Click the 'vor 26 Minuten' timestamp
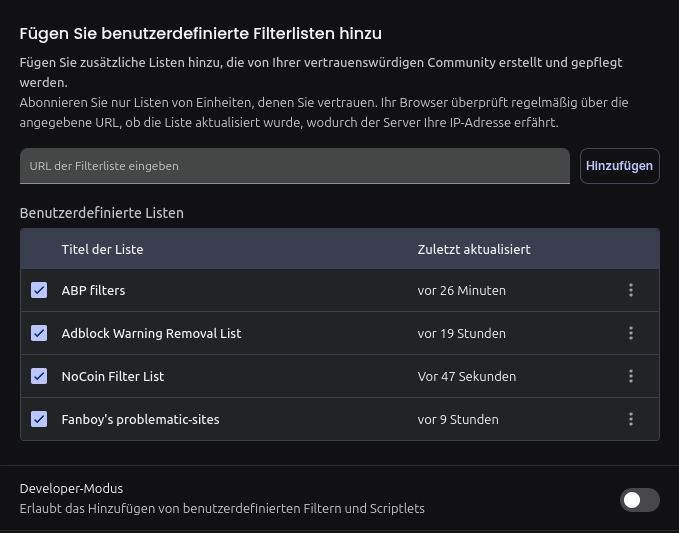Viewport: 679px width, 533px height. click(x=461, y=290)
